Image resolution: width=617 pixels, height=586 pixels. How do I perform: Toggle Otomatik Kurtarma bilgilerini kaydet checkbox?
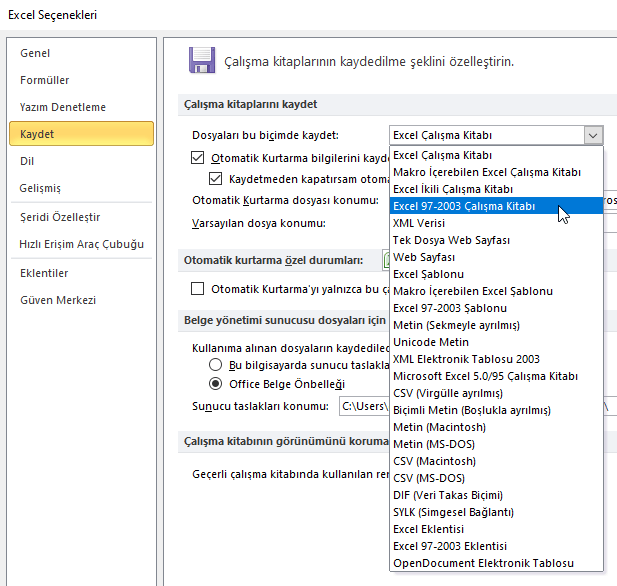tap(198, 158)
